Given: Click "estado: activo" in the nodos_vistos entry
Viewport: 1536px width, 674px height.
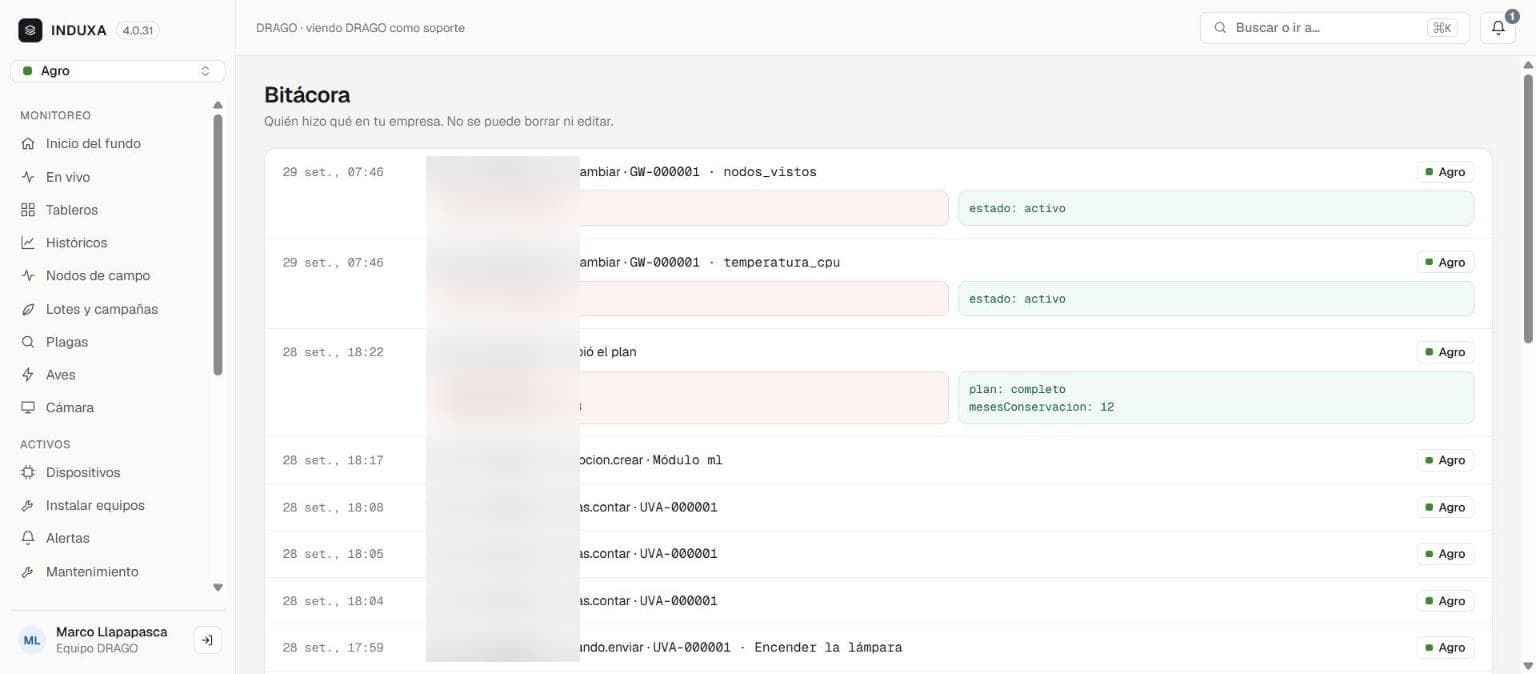Looking at the screenshot, I should (1017, 209).
